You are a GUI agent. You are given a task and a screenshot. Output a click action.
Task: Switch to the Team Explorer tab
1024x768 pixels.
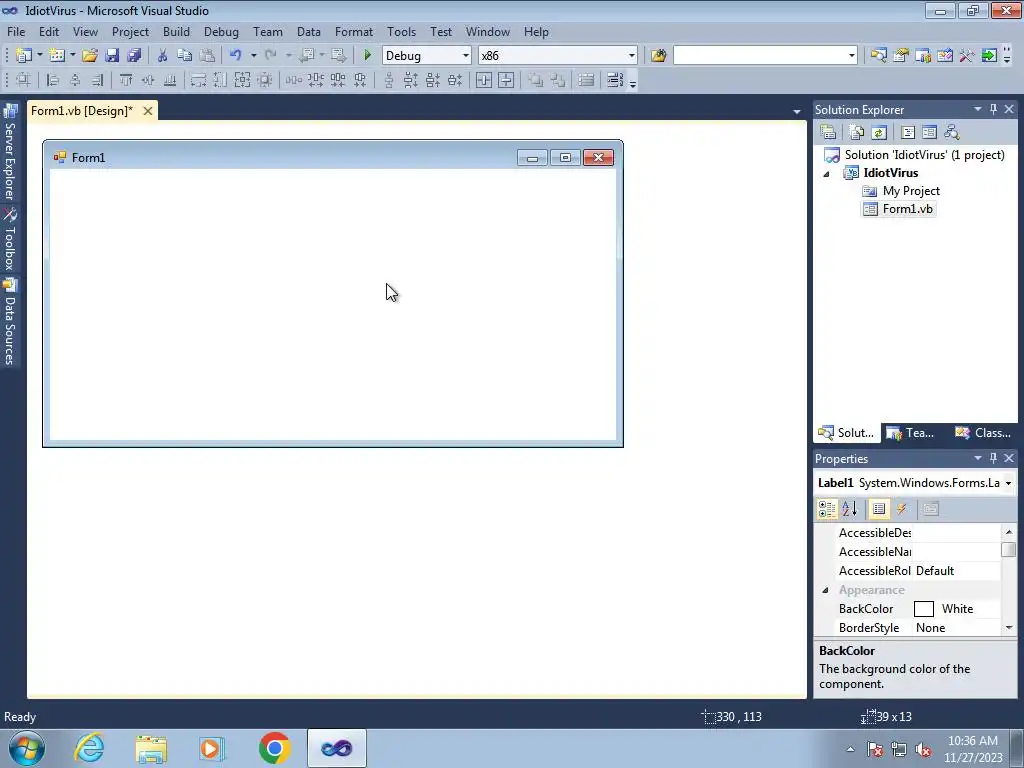[x=910, y=432]
